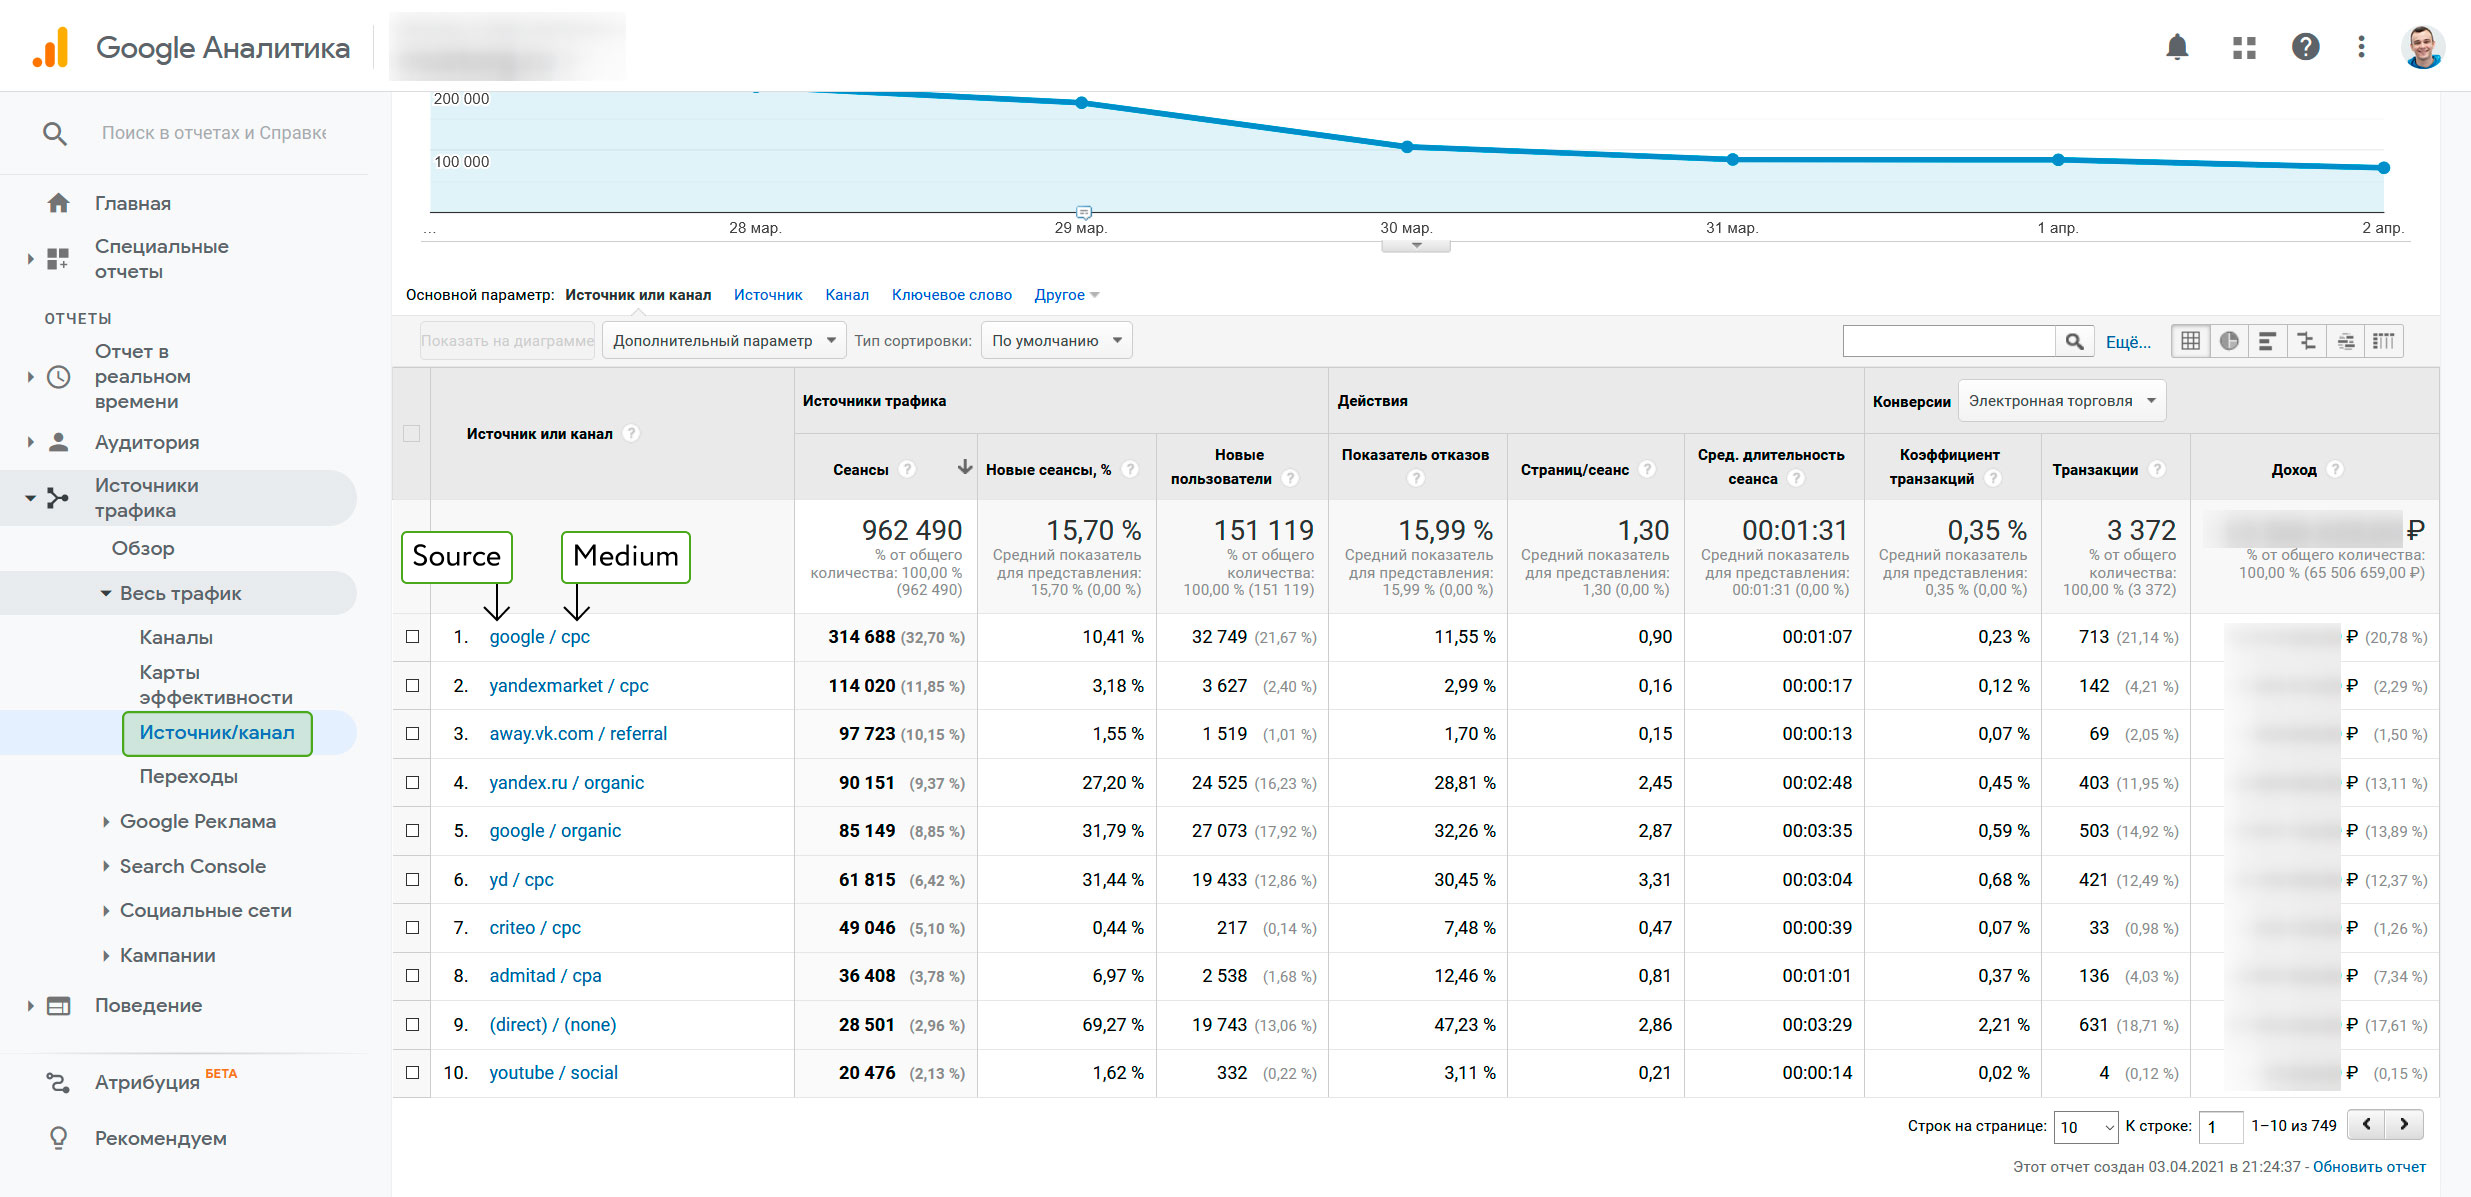This screenshot has height=1197, width=2471.
Task: Open the Переходы report in sidebar
Action: 189,777
